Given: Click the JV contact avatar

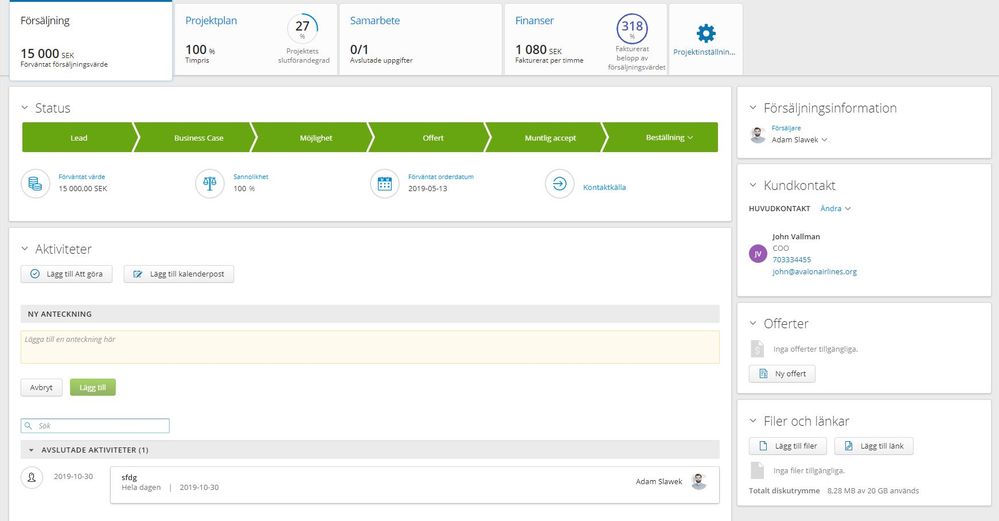Looking at the screenshot, I should pyautogui.click(x=758, y=253).
